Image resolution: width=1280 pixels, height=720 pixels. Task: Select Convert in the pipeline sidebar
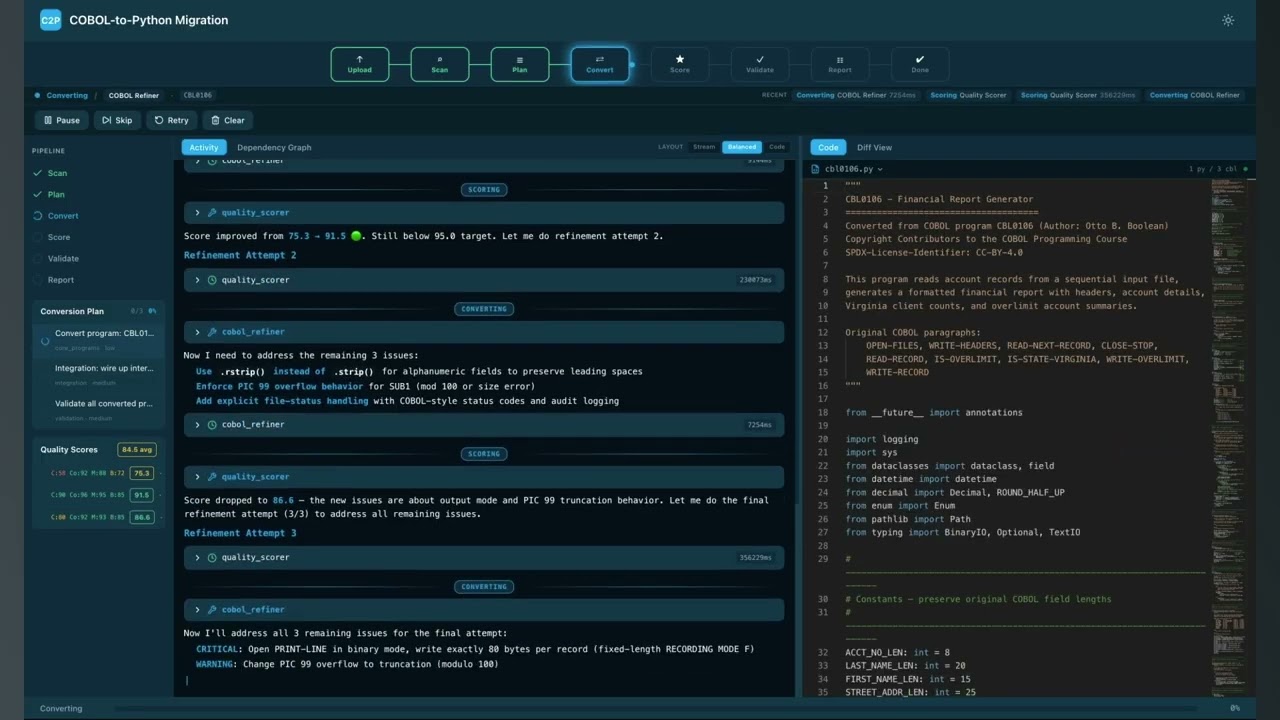[63, 216]
